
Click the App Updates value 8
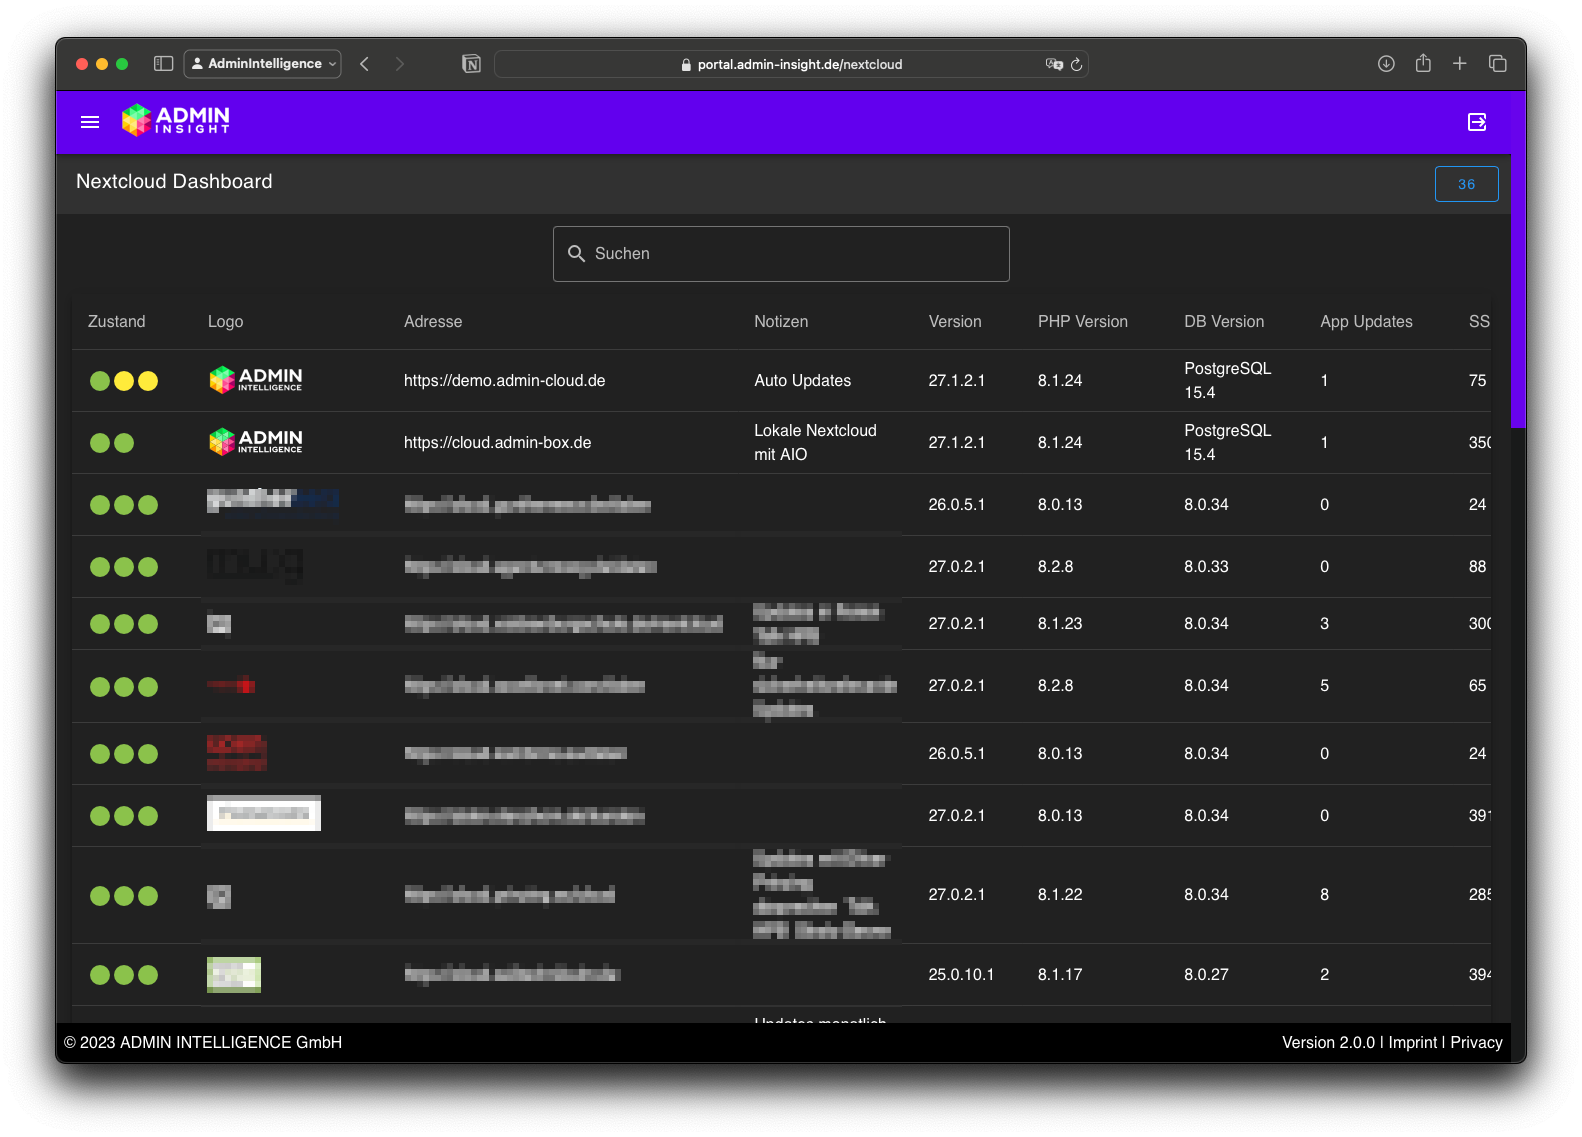click(x=1324, y=895)
